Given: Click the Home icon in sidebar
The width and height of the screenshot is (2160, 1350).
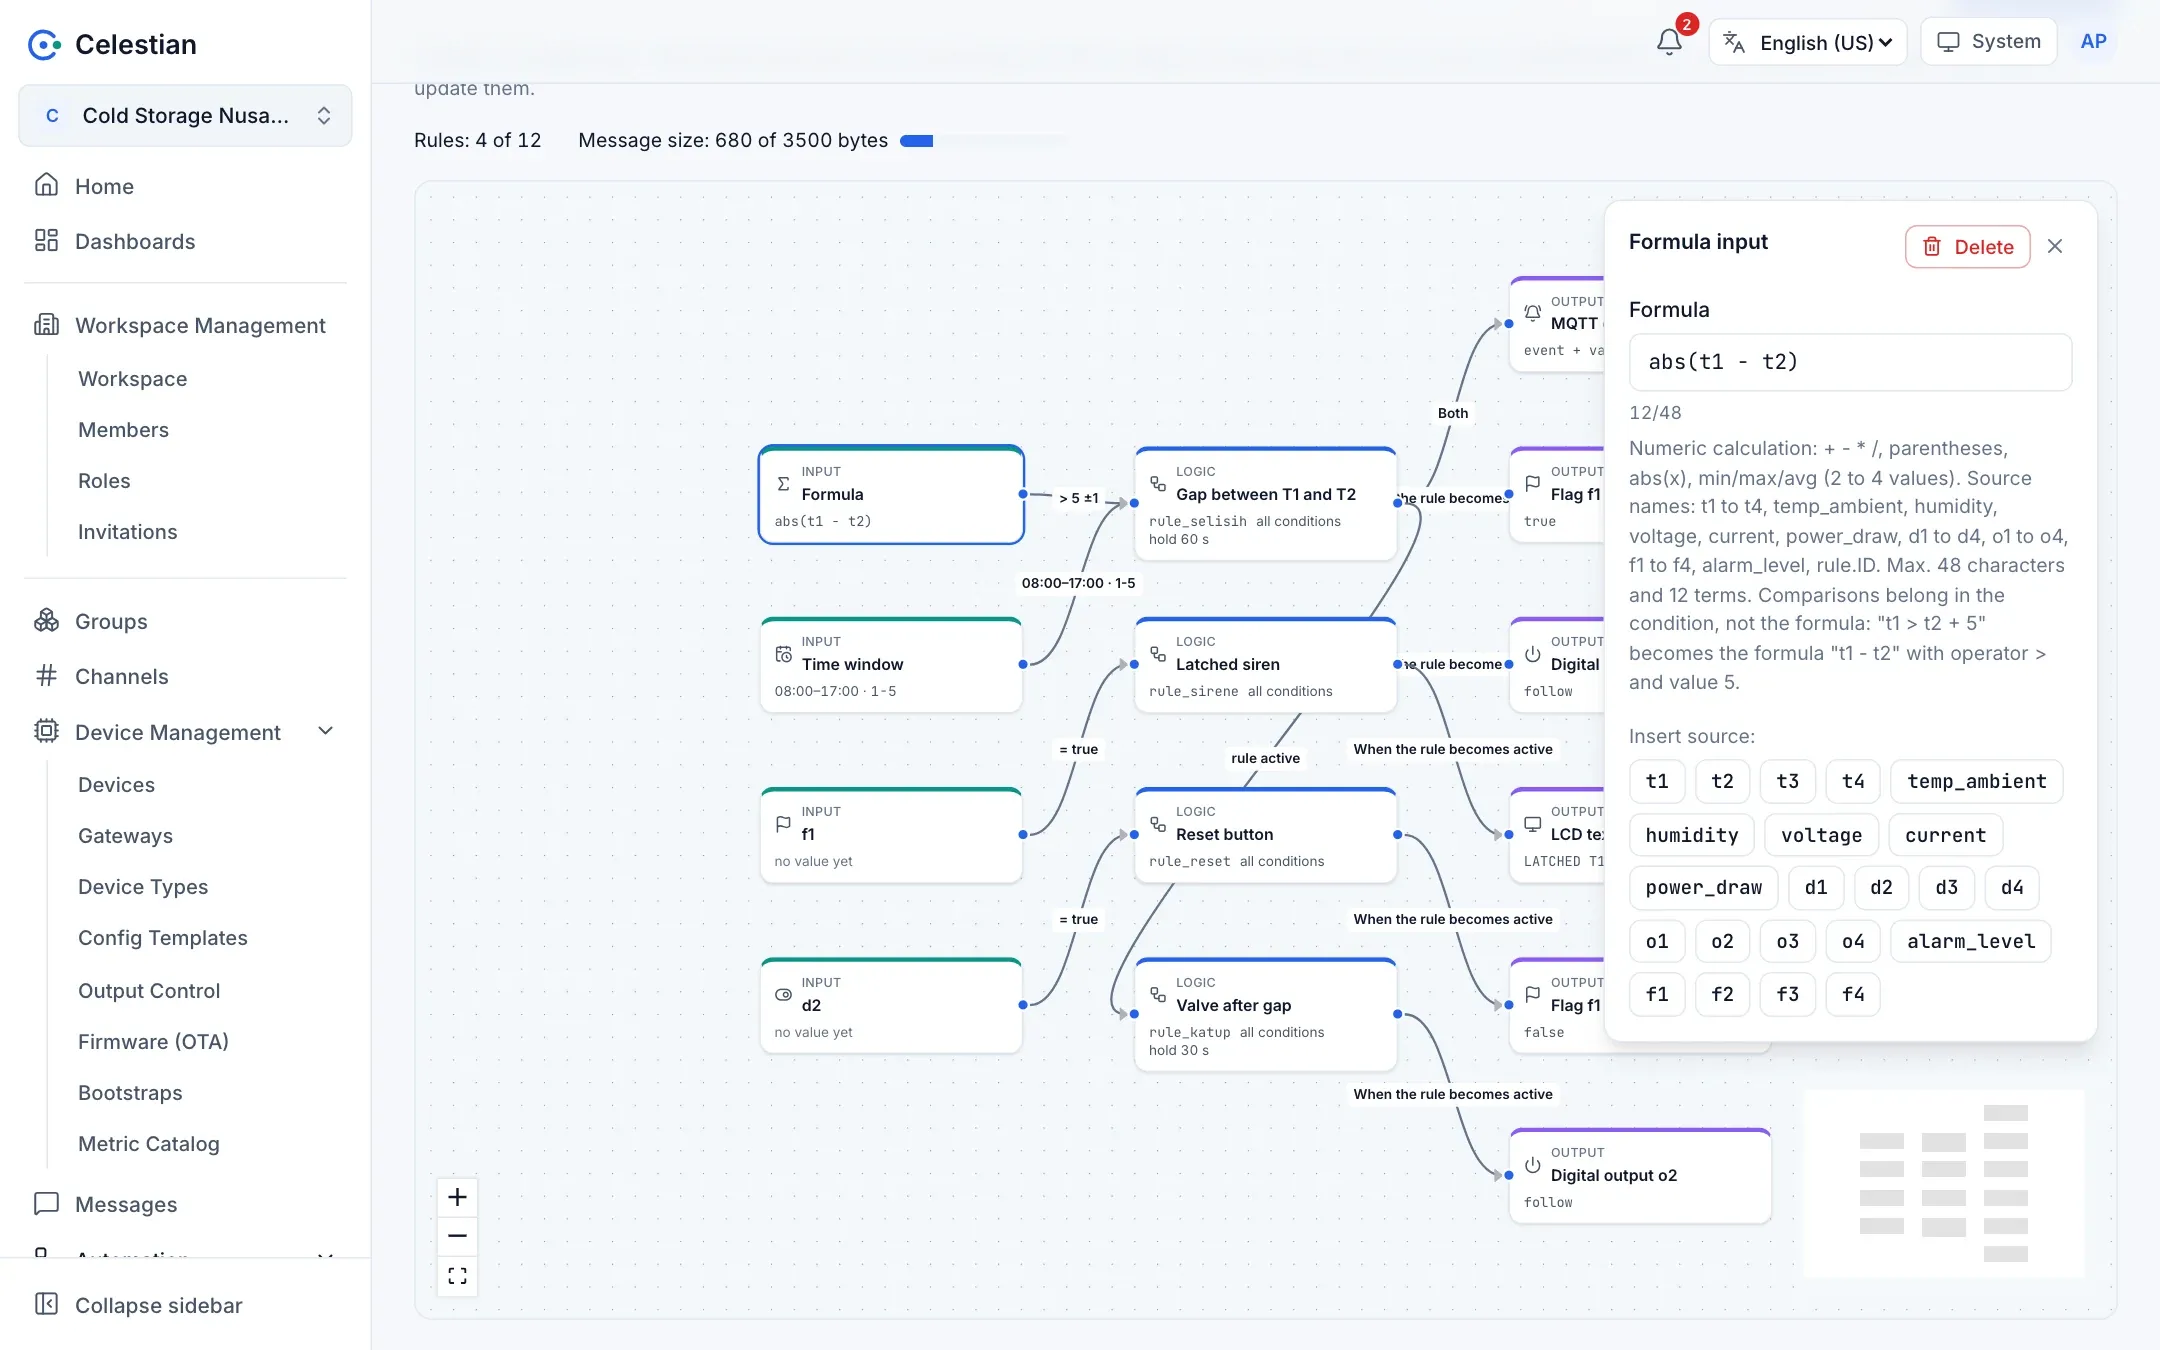Looking at the screenshot, I should (x=46, y=185).
